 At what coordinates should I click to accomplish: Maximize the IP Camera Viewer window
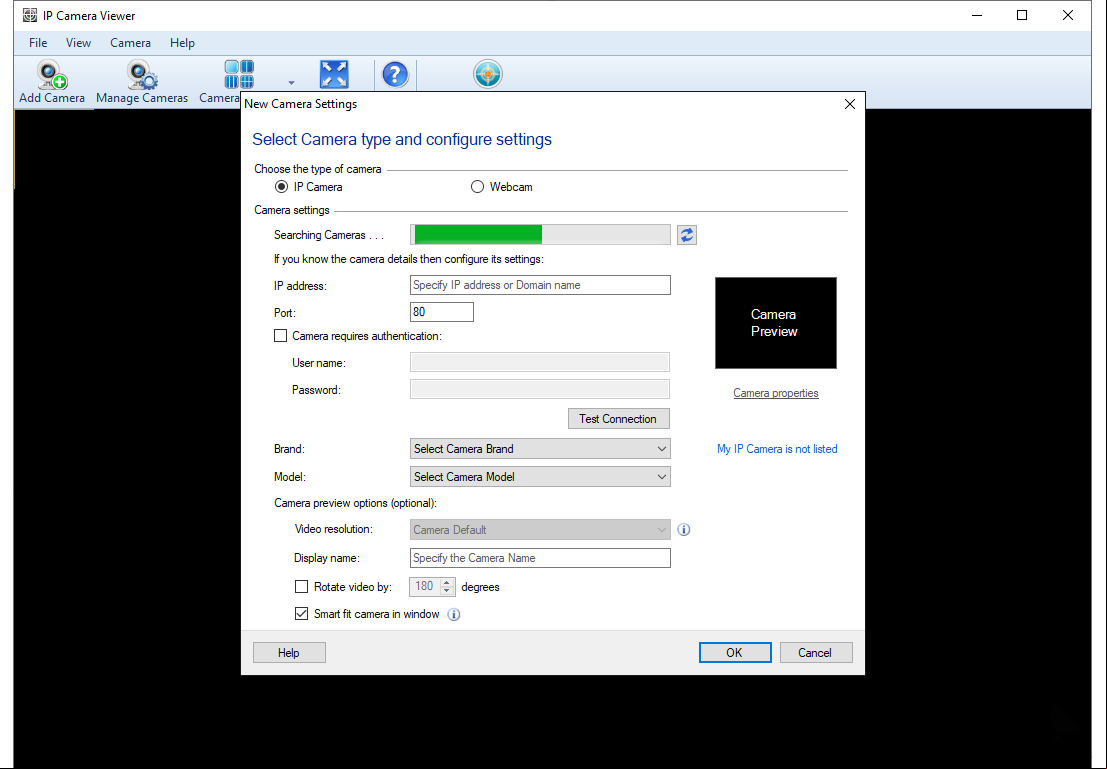(1022, 15)
